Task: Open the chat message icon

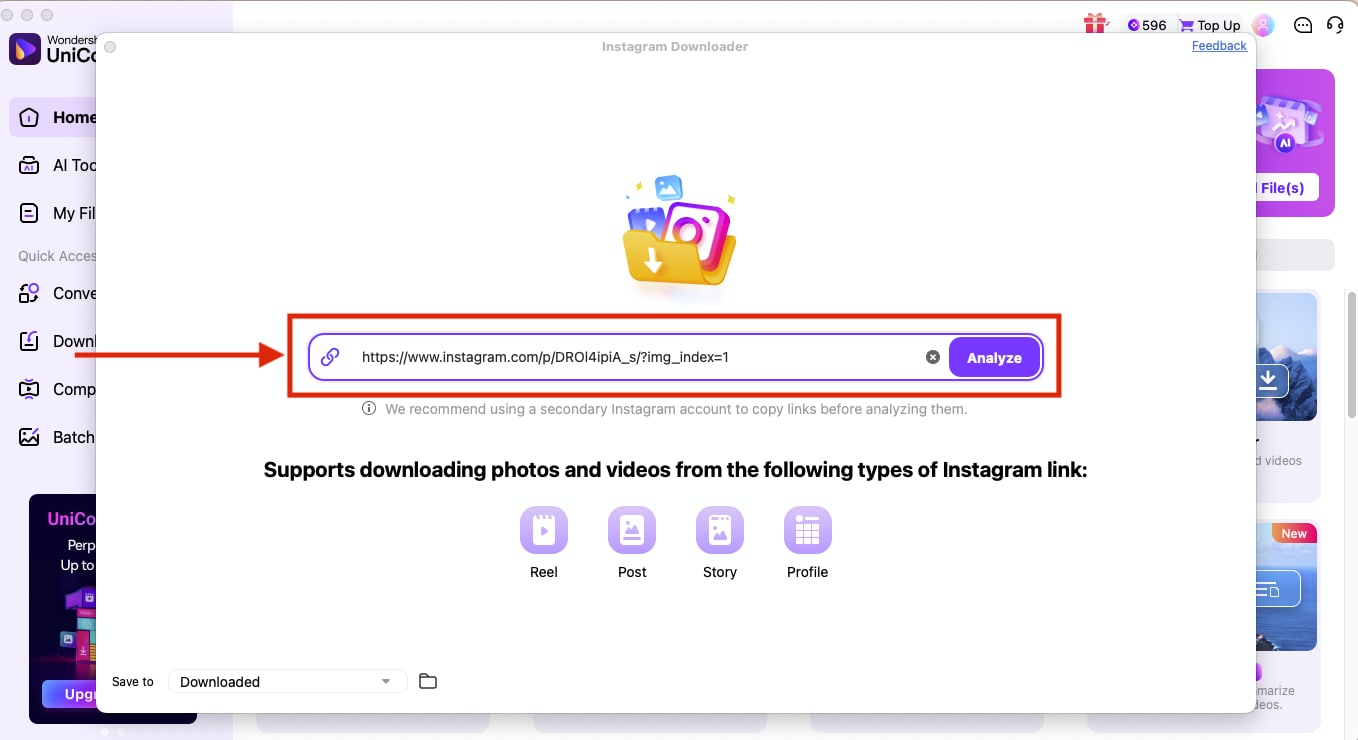Action: point(1302,24)
